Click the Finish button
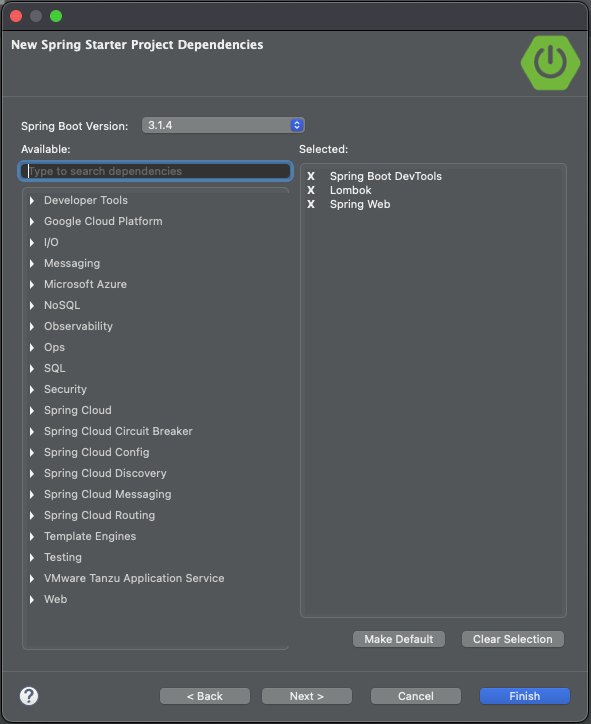This screenshot has height=724, width=591. [525, 696]
